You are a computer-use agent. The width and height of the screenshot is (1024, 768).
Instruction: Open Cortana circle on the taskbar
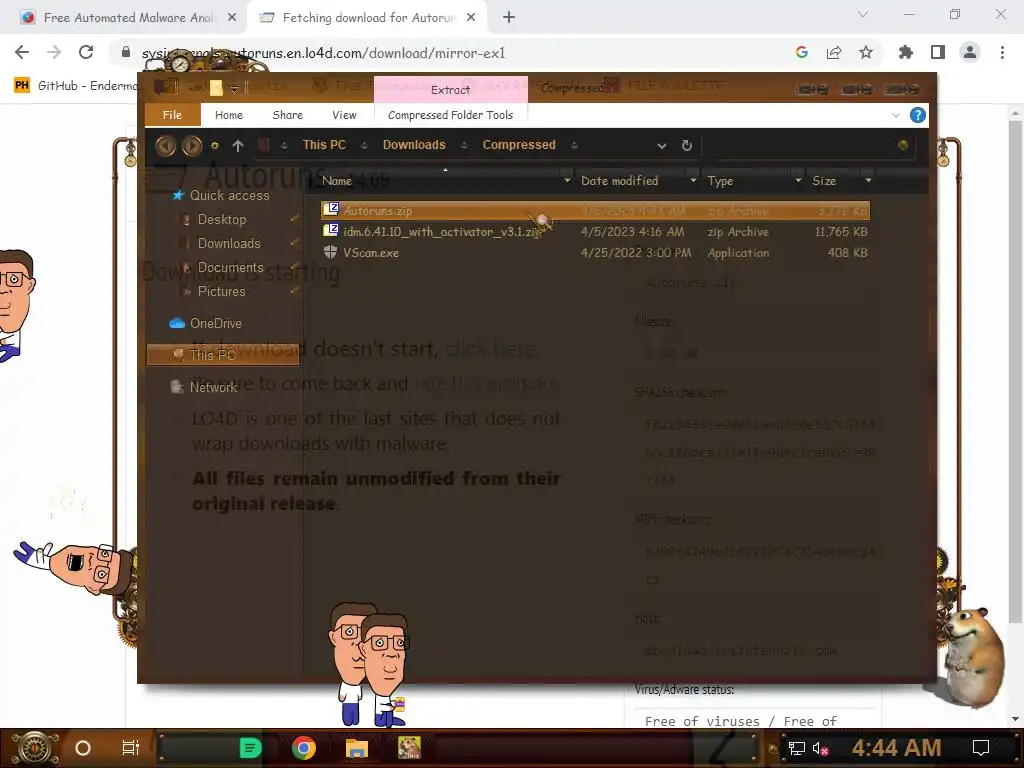(x=83, y=748)
